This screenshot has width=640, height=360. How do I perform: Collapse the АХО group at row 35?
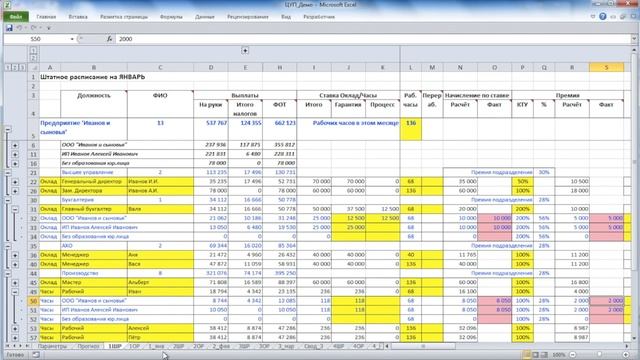tap(7, 246)
